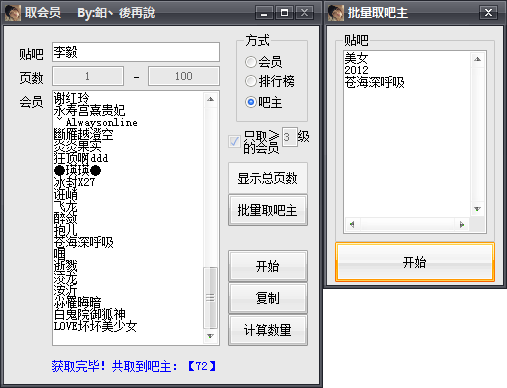This screenshot has width=507, height=388.
Task: Click the avatar icon in 取会员 title bar
Action: point(13,13)
